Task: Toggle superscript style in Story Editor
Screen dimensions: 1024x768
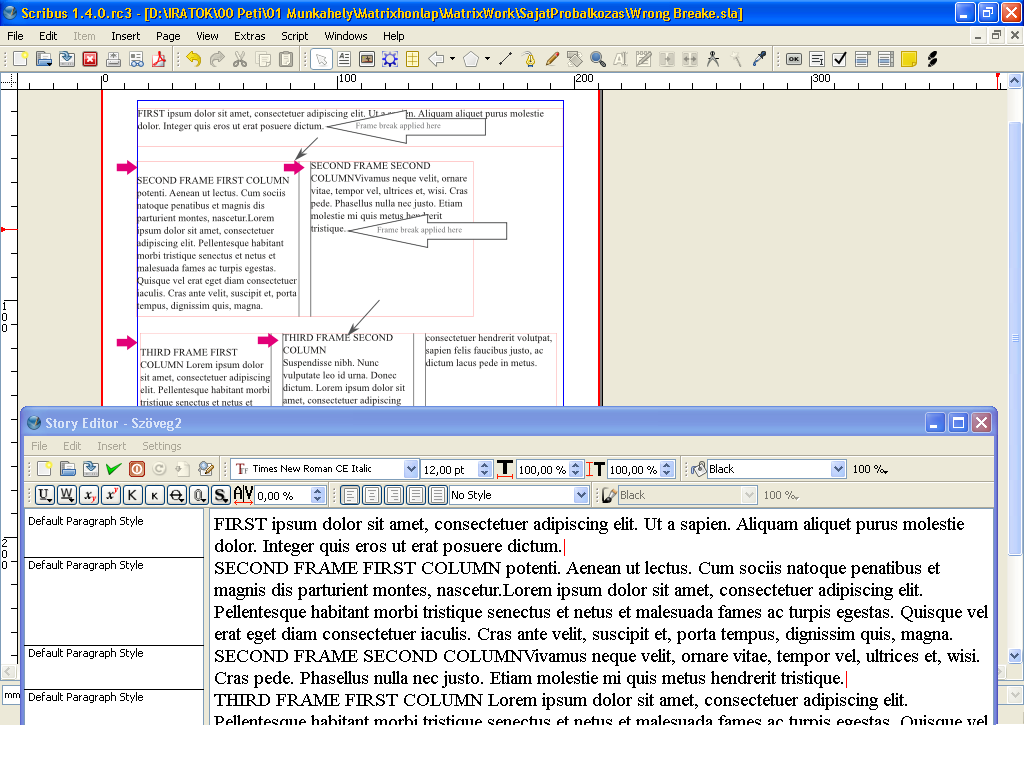Action: click(x=111, y=495)
